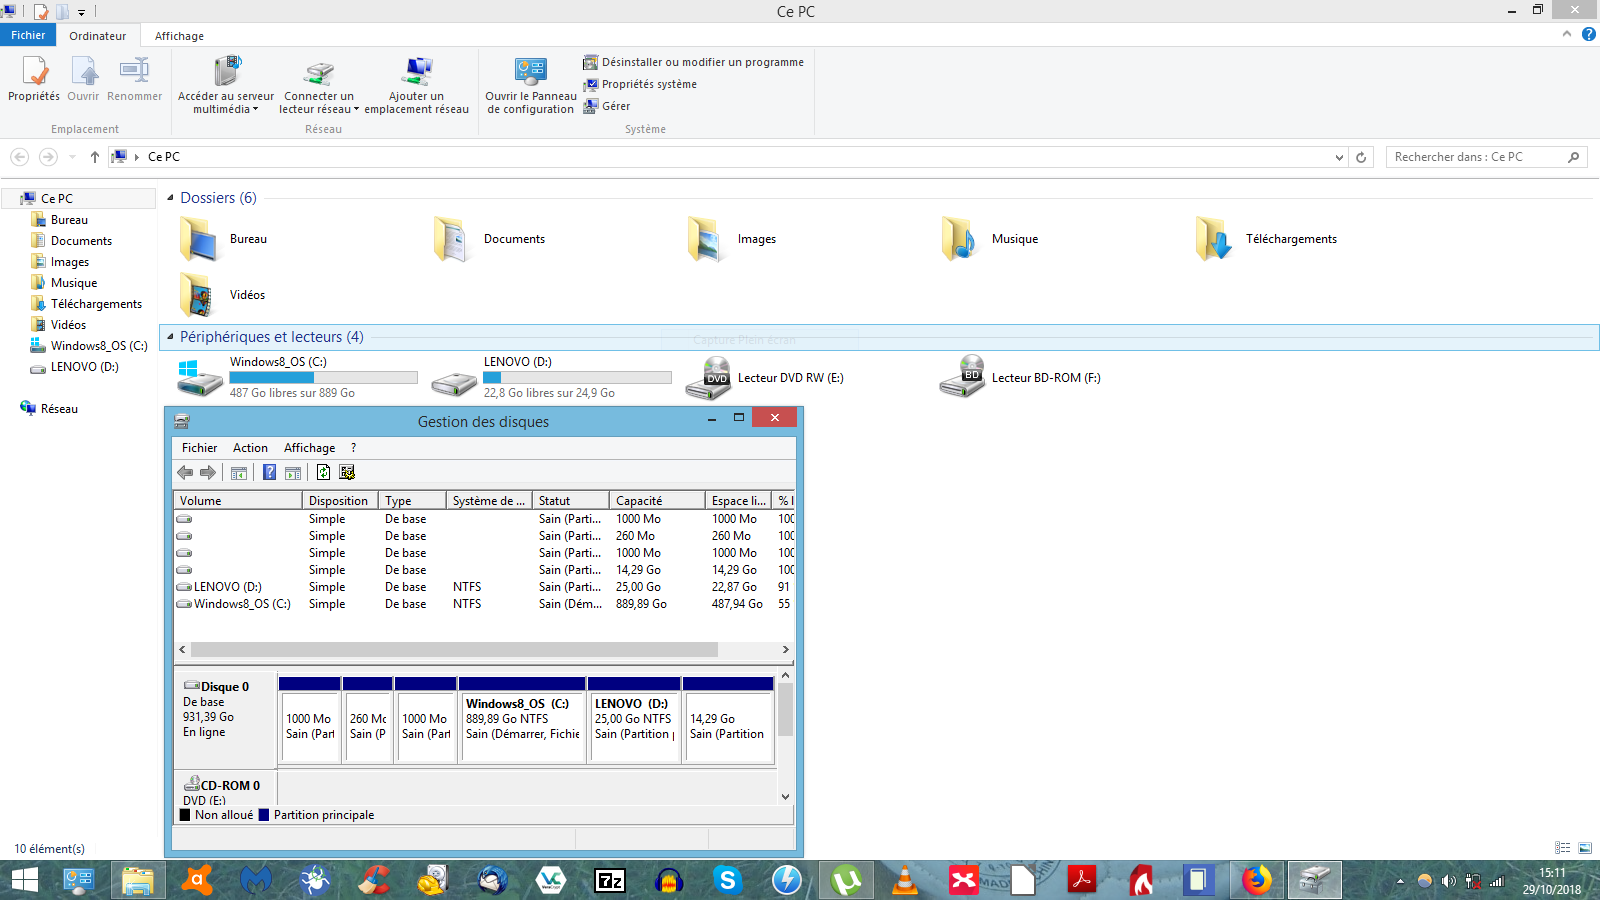
Task: Open the Fichier tab in Explorer
Action: click(x=28, y=35)
